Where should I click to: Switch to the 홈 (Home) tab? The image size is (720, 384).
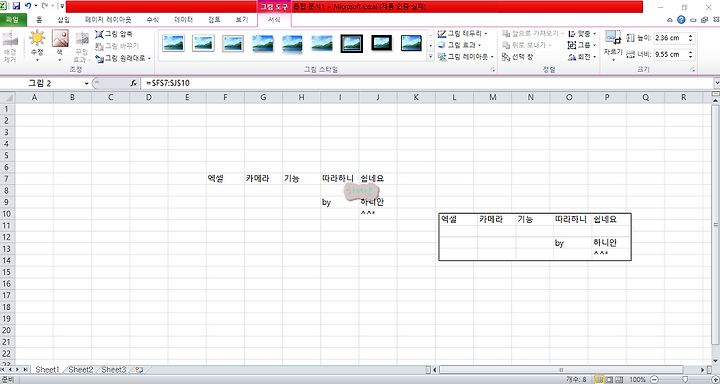(x=39, y=20)
